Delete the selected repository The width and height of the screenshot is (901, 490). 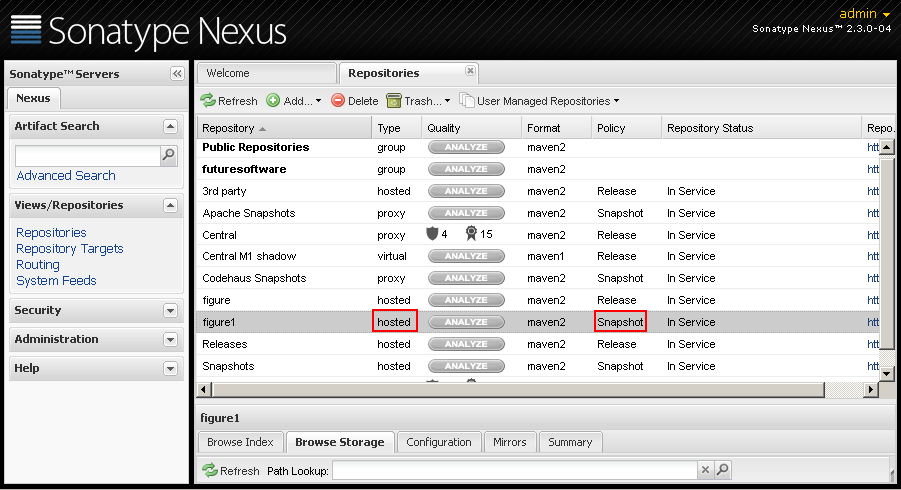(355, 101)
